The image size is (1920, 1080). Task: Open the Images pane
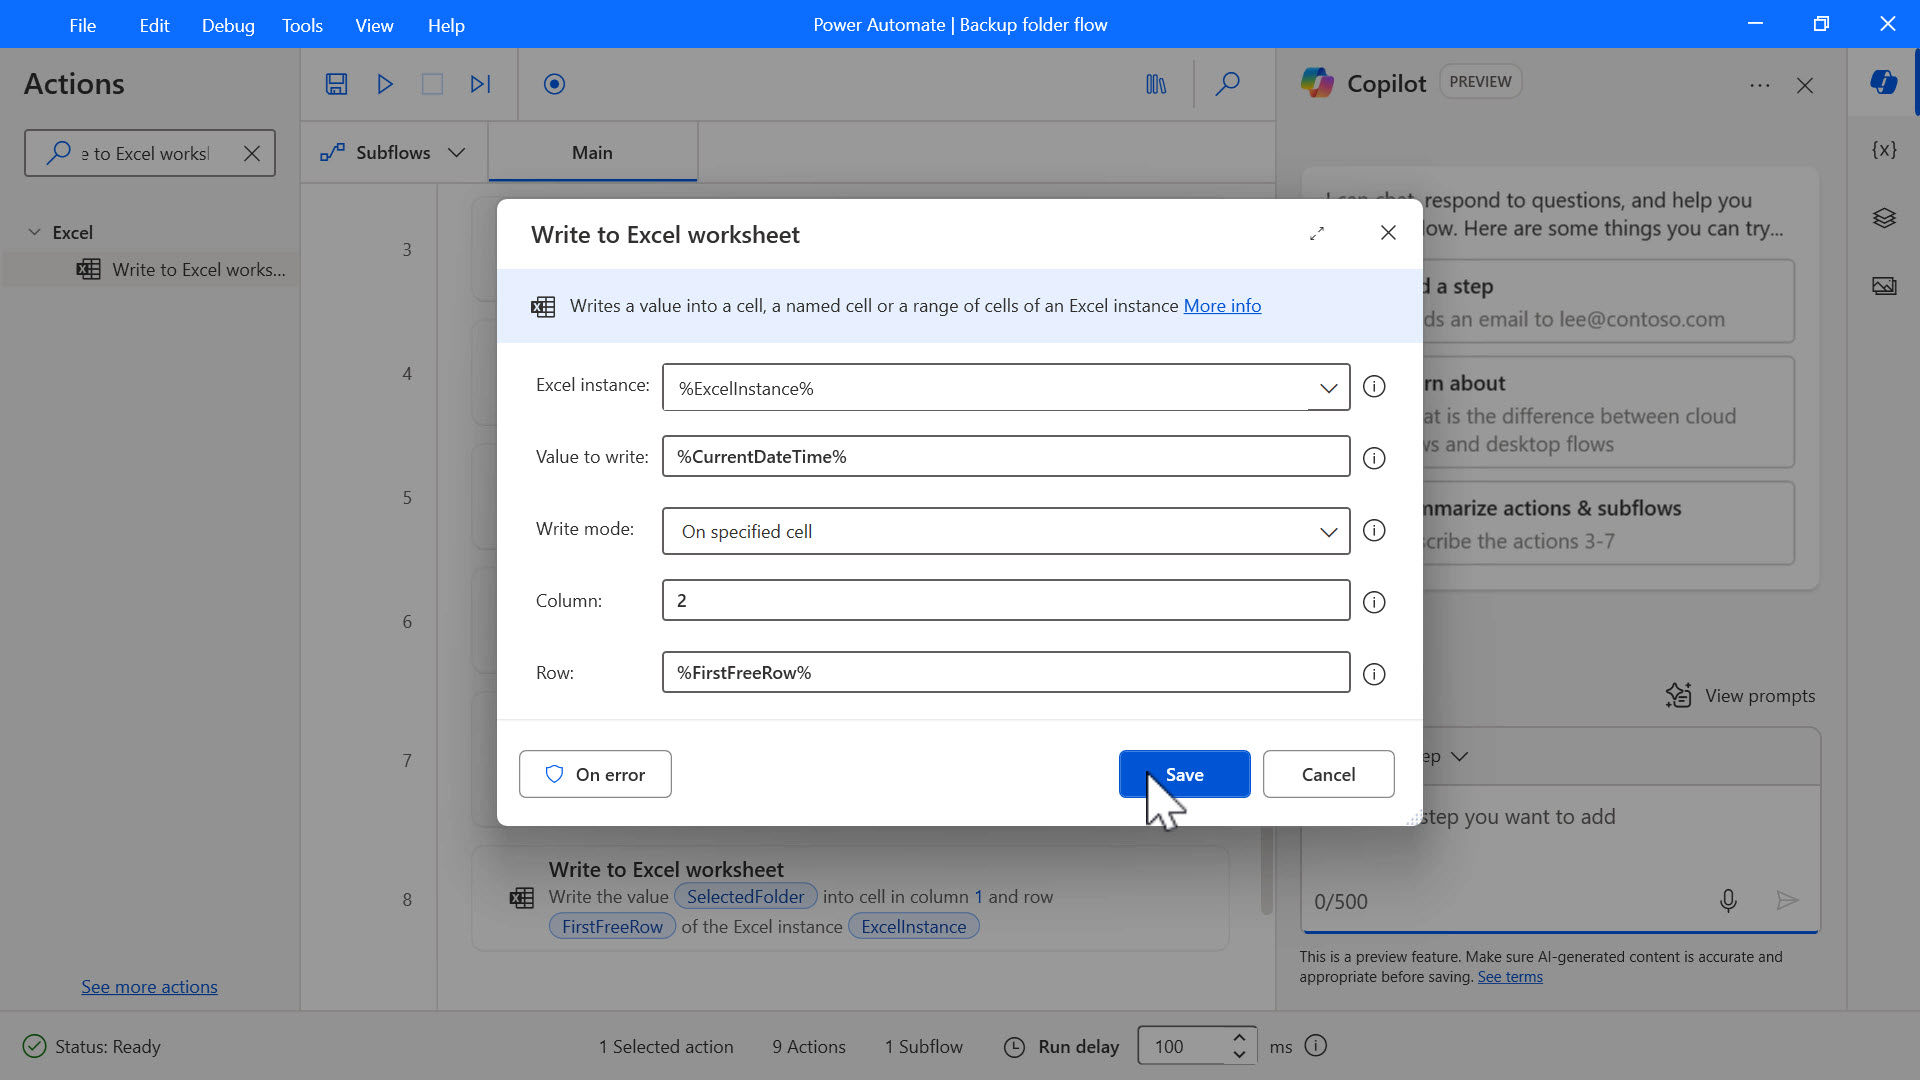click(x=1884, y=286)
